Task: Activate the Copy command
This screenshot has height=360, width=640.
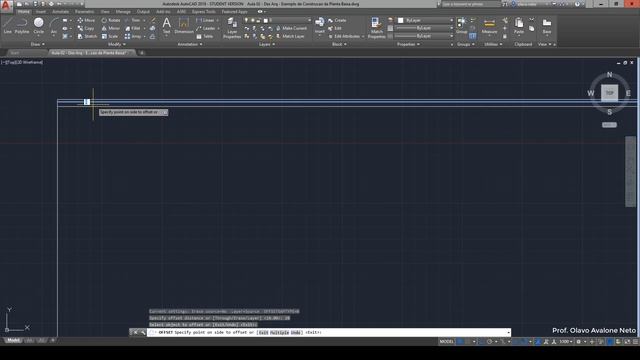Action: (x=86, y=28)
